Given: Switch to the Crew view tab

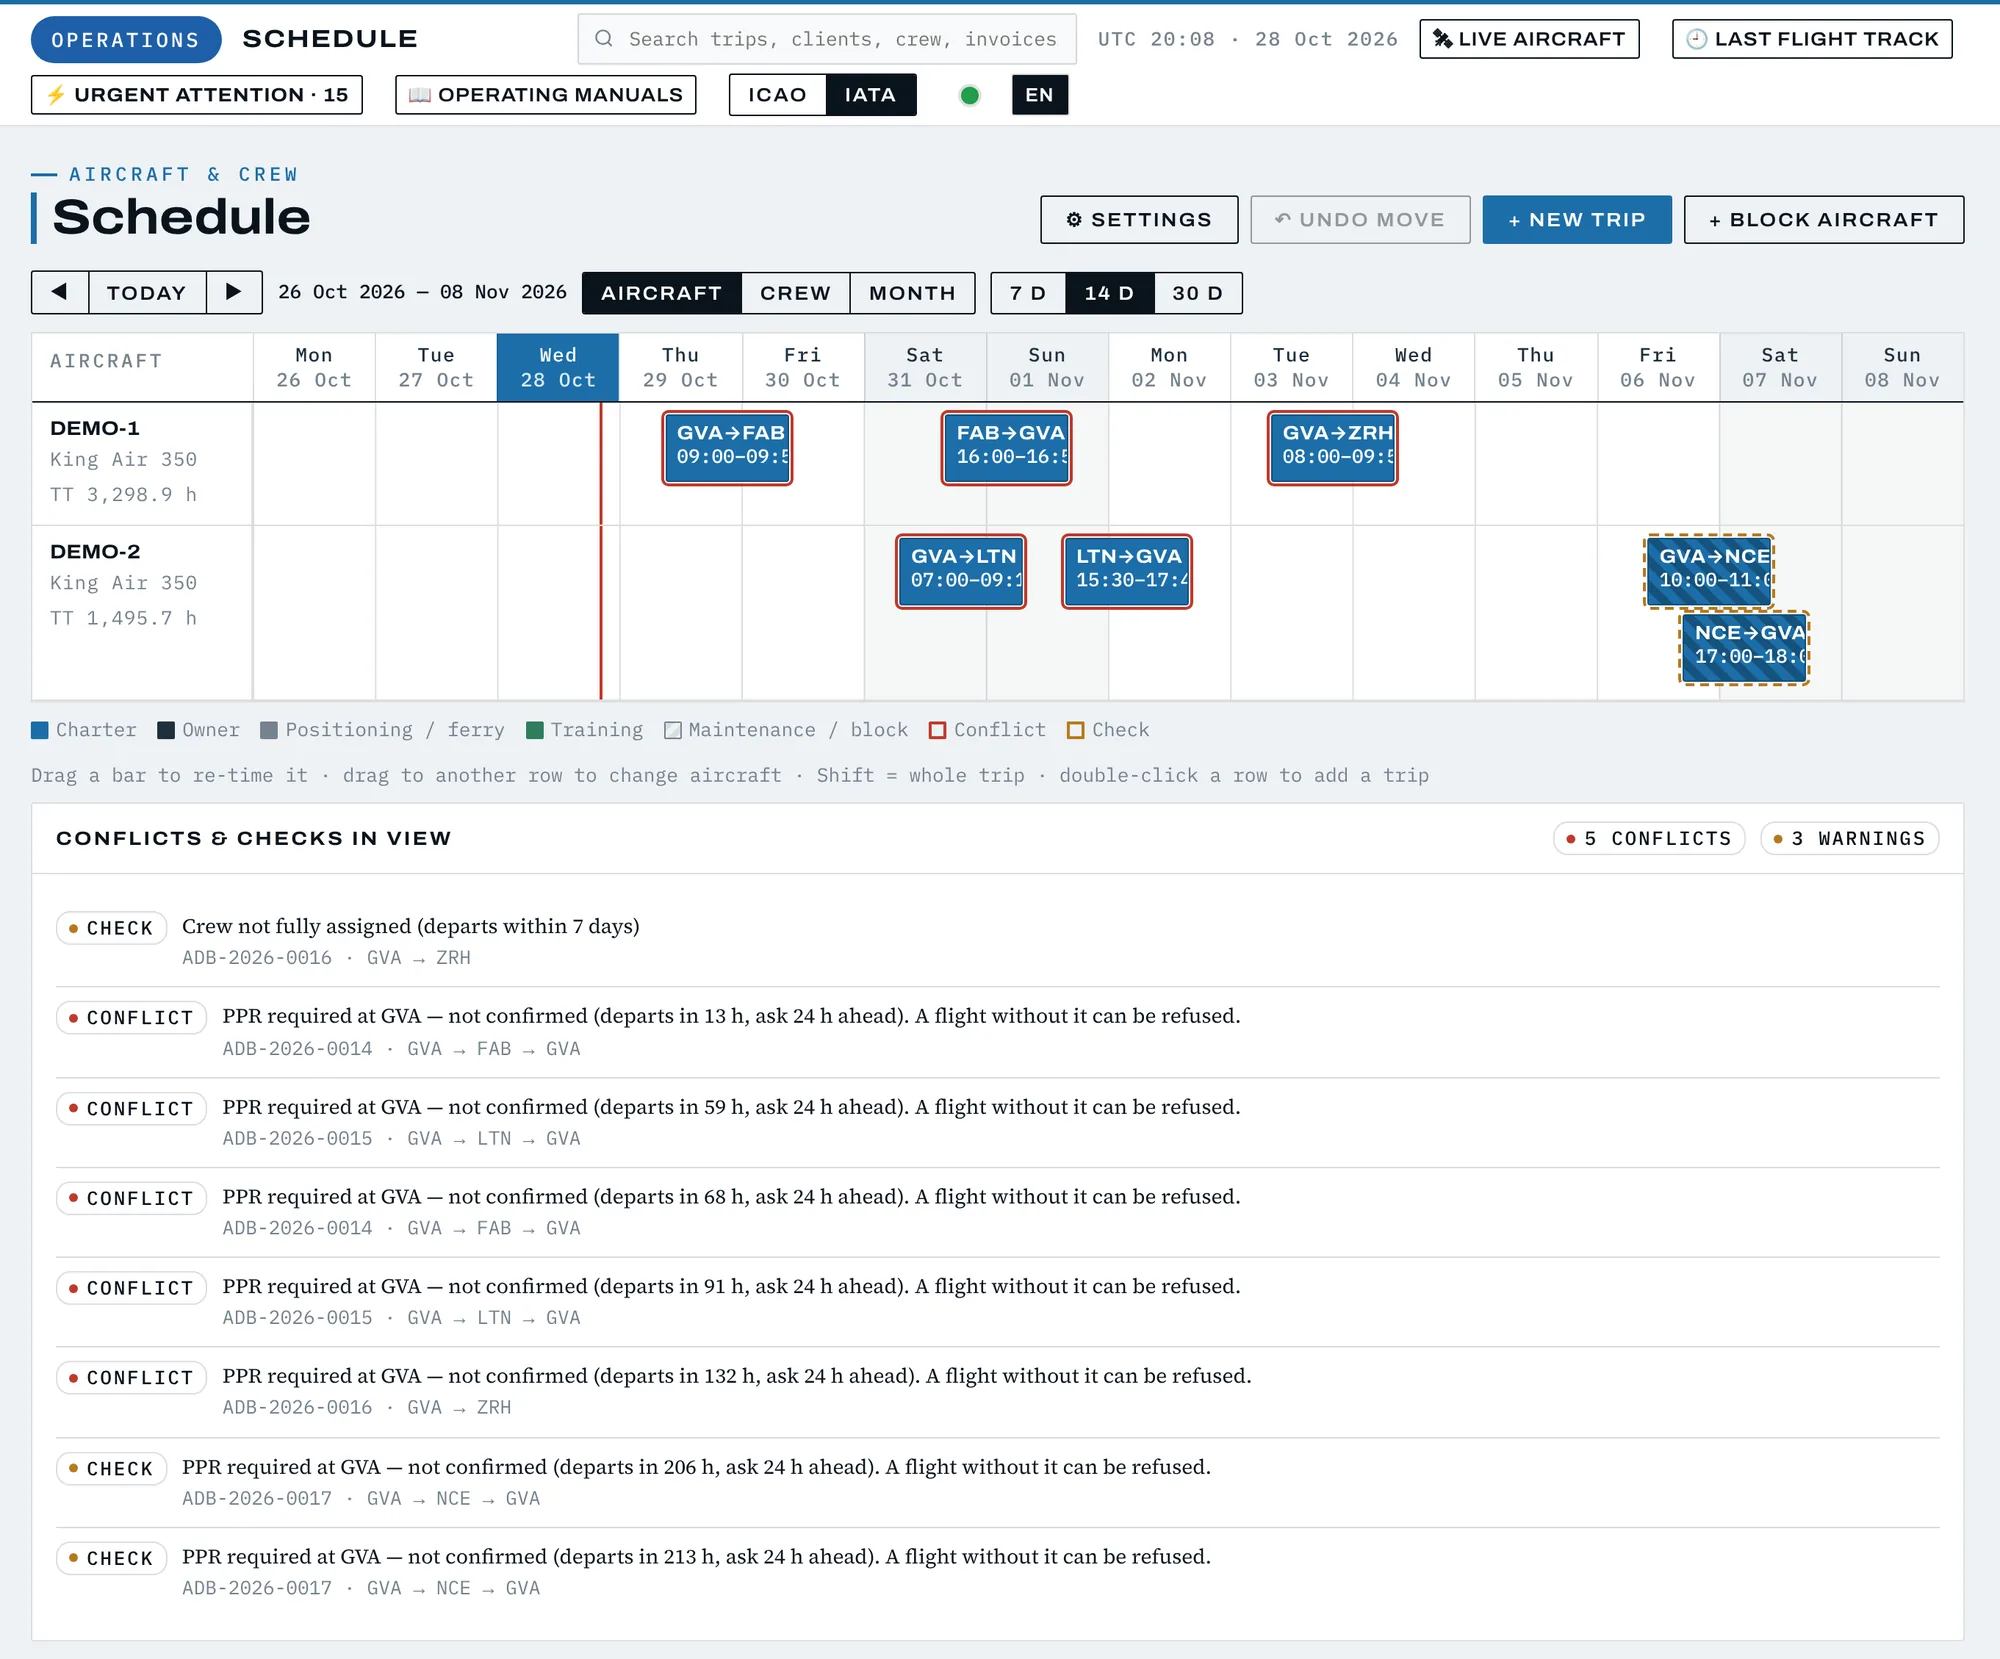Looking at the screenshot, I should tap(795, 293).
